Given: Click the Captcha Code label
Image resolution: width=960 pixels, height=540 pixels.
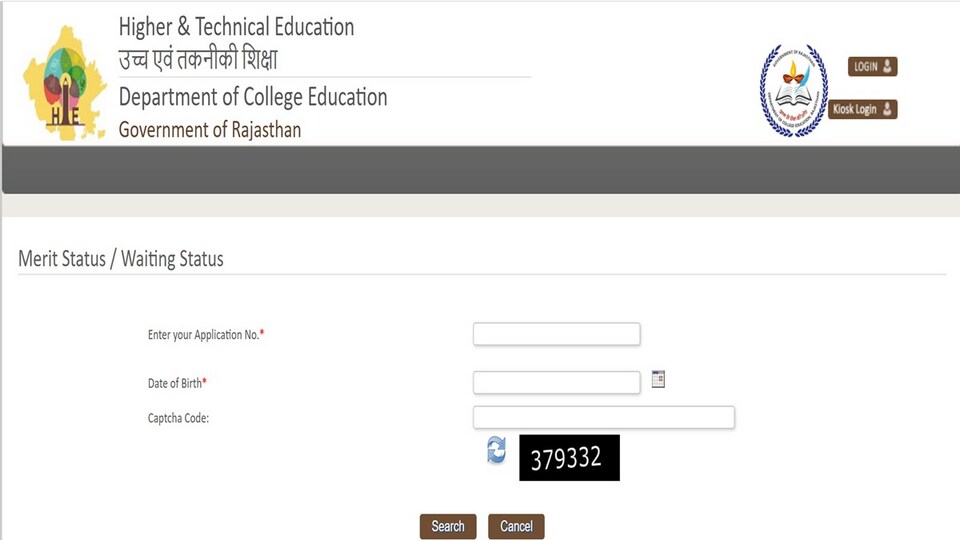Looking at the screenshot, I should pyautogui.click(x=178, y=418).
